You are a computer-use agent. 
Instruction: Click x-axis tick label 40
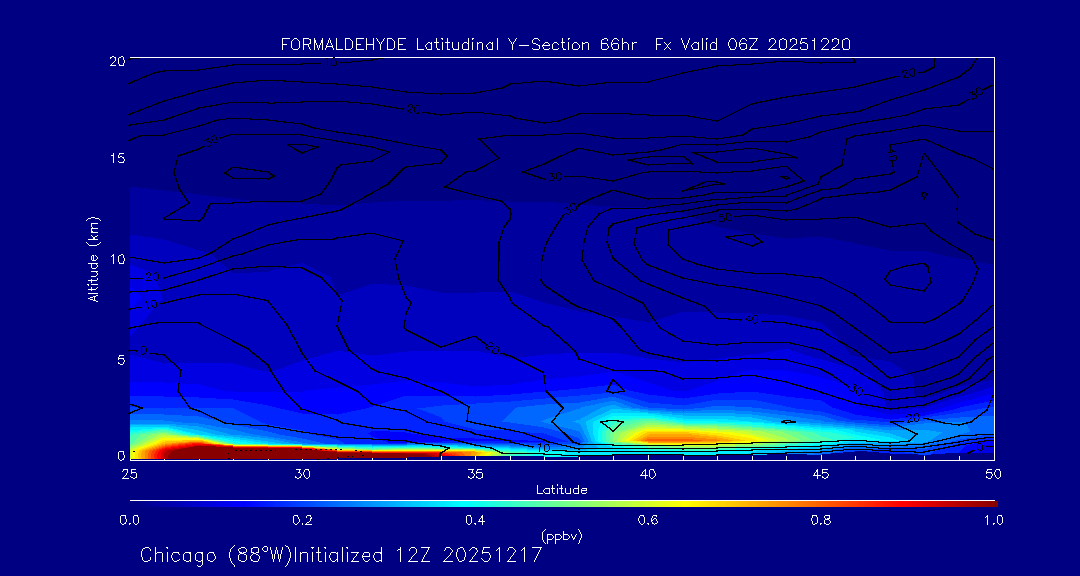coord(647,474)
